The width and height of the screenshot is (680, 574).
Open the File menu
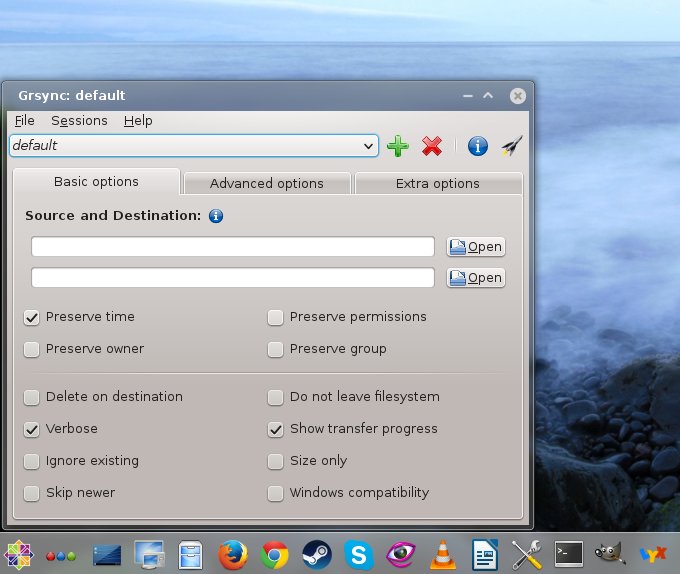pos(24,121)
